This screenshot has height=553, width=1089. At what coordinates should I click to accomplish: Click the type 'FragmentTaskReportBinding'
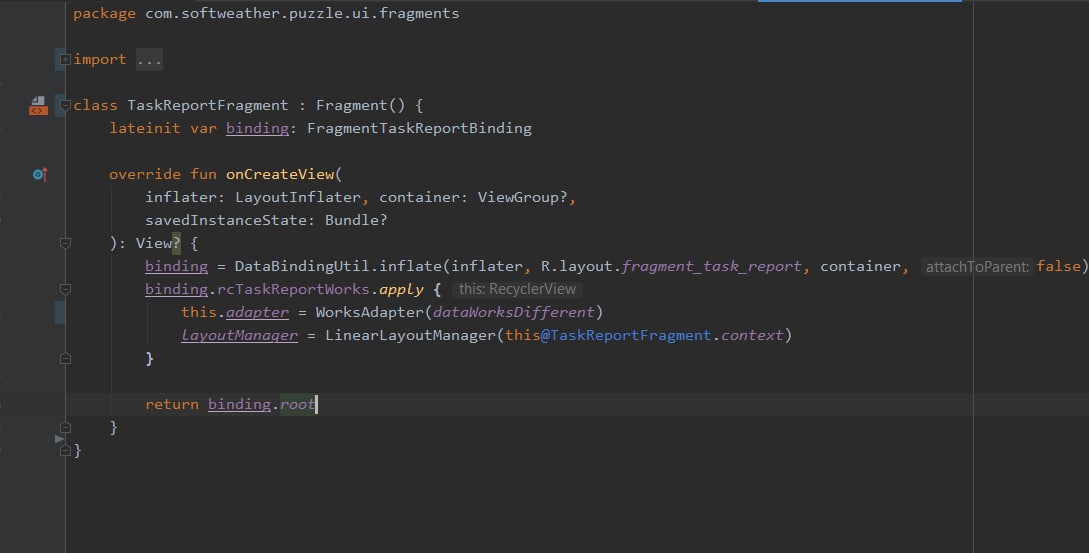click(x=419, y=129)
